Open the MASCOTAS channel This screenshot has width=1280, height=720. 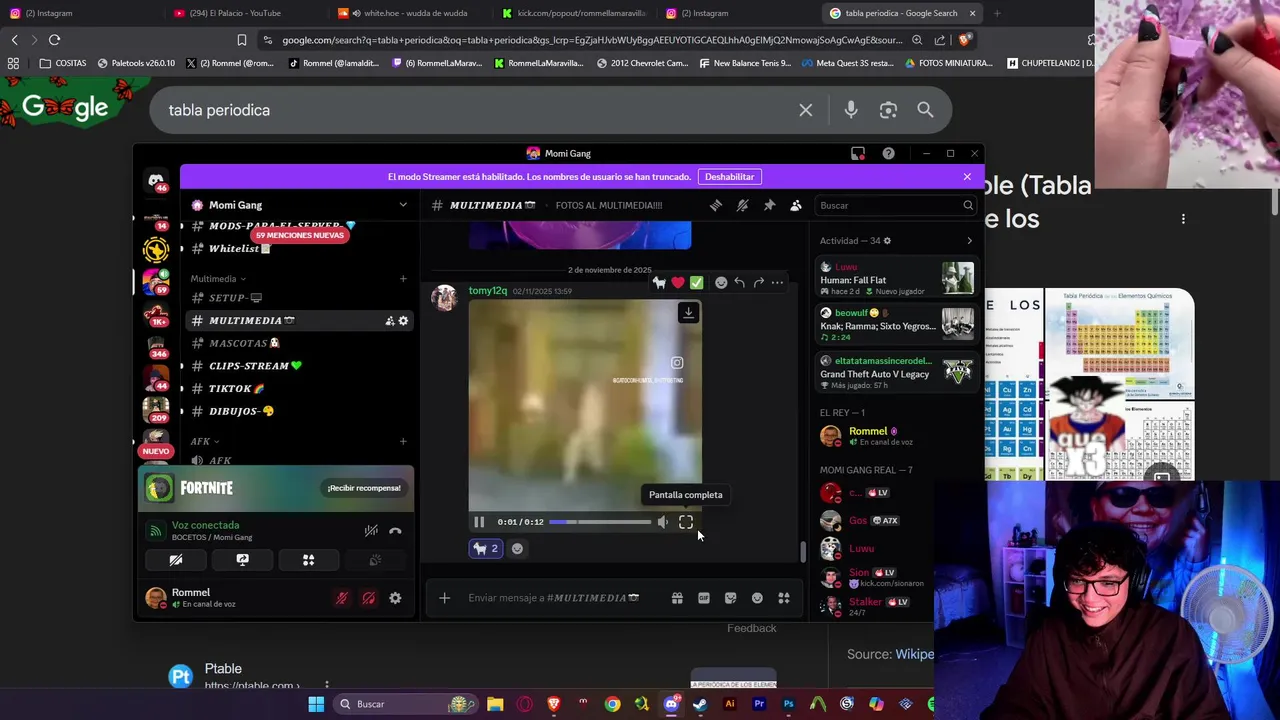pos(297,343)
